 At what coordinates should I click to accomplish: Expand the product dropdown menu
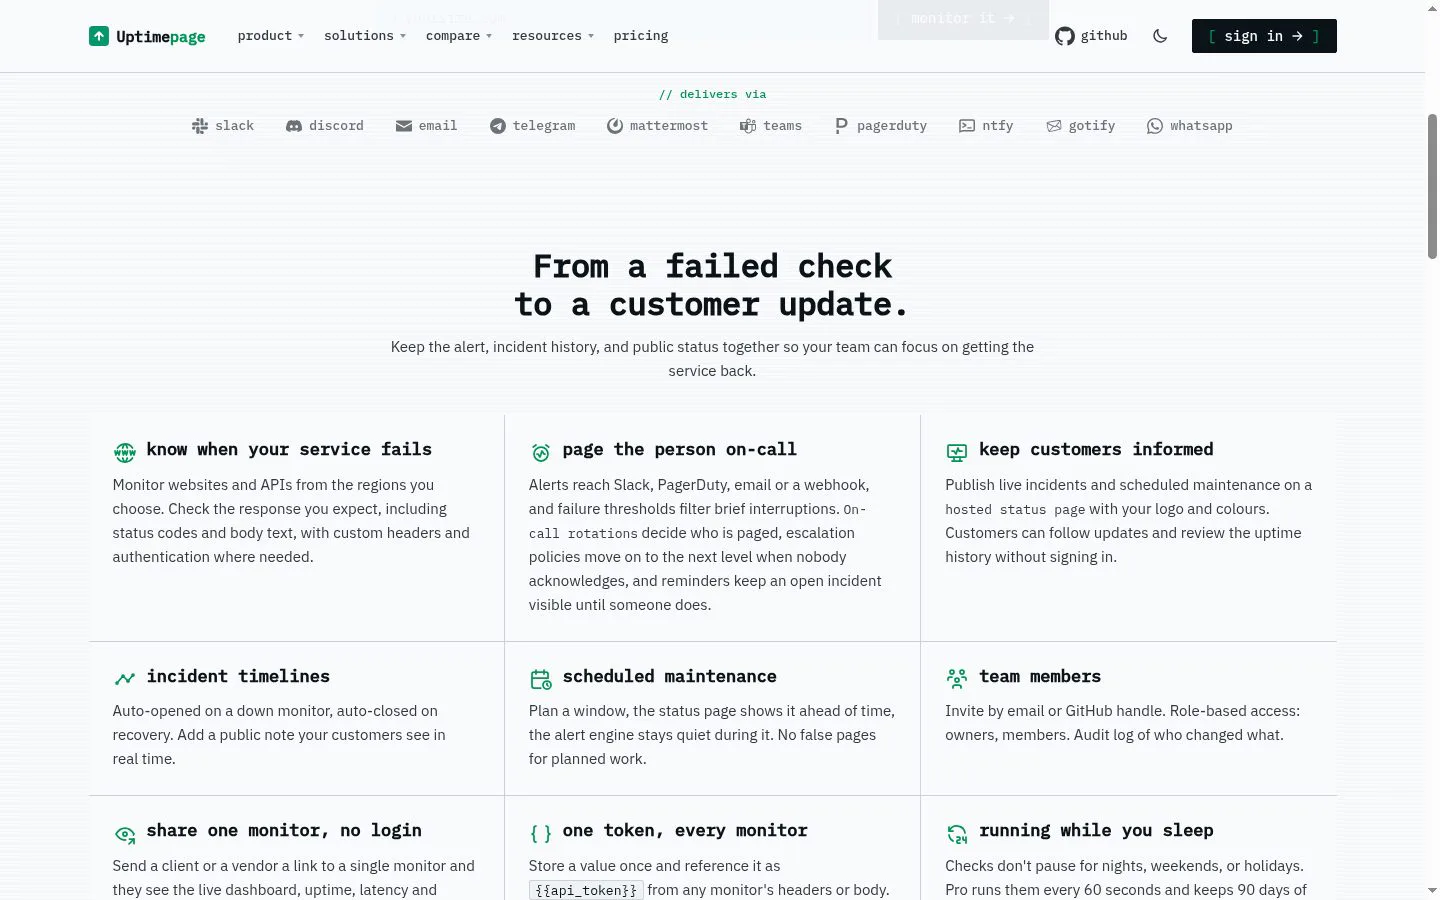(x=271, y=36)
